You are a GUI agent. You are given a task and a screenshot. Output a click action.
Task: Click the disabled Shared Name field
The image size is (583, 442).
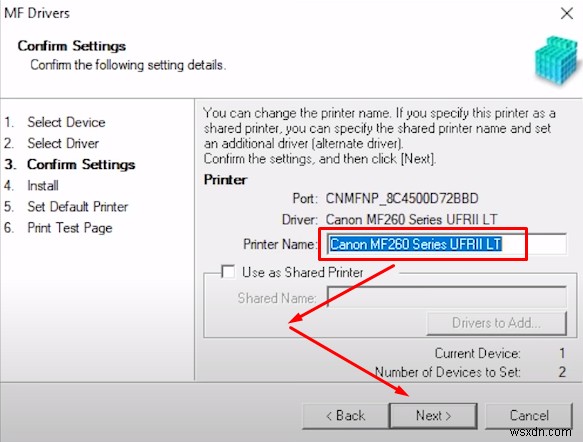pos(447,297)
